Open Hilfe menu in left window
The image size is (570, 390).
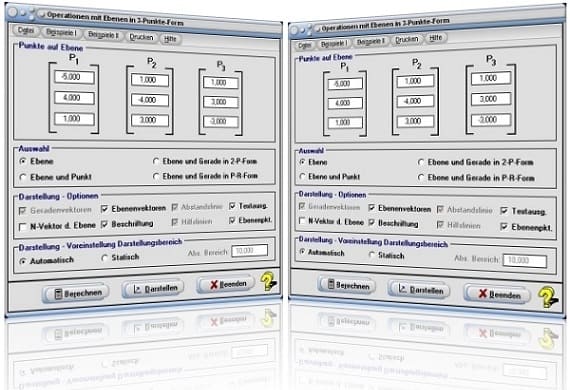pos(170,39)
